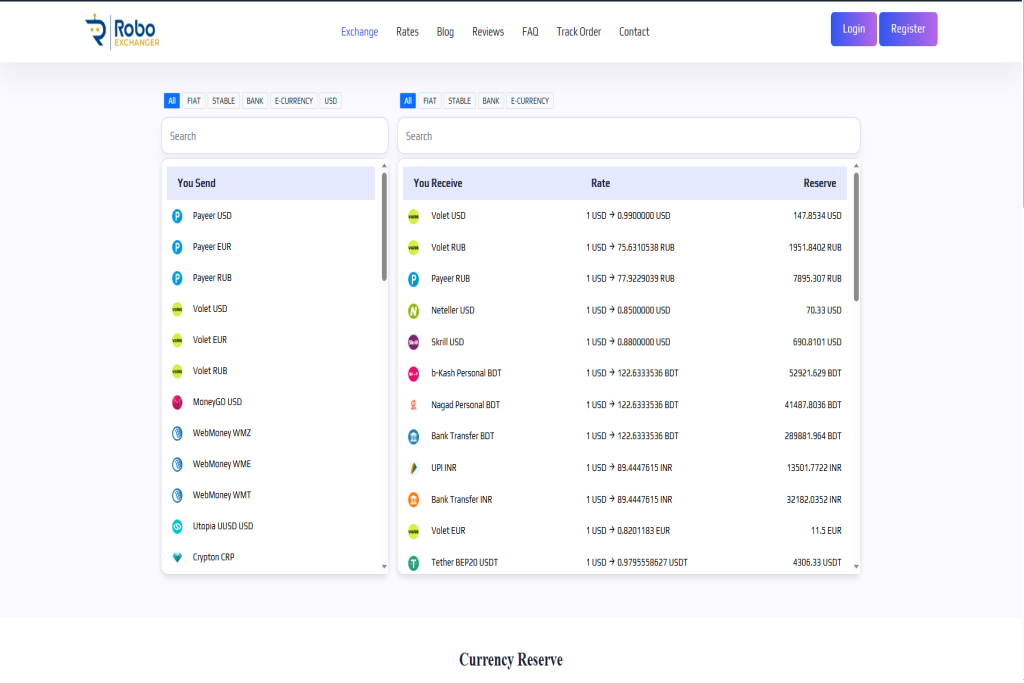This screenshot has height=683, width=1024.
Task: Click the Neteller USD icon
Action: [x=413, y=311]
